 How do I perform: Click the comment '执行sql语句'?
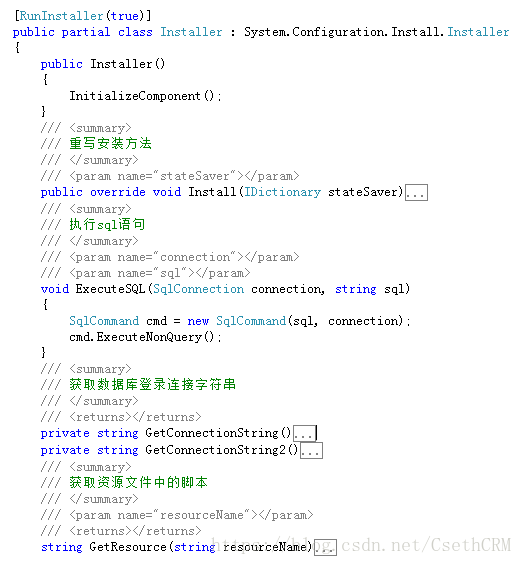click(x=107, y=224)
